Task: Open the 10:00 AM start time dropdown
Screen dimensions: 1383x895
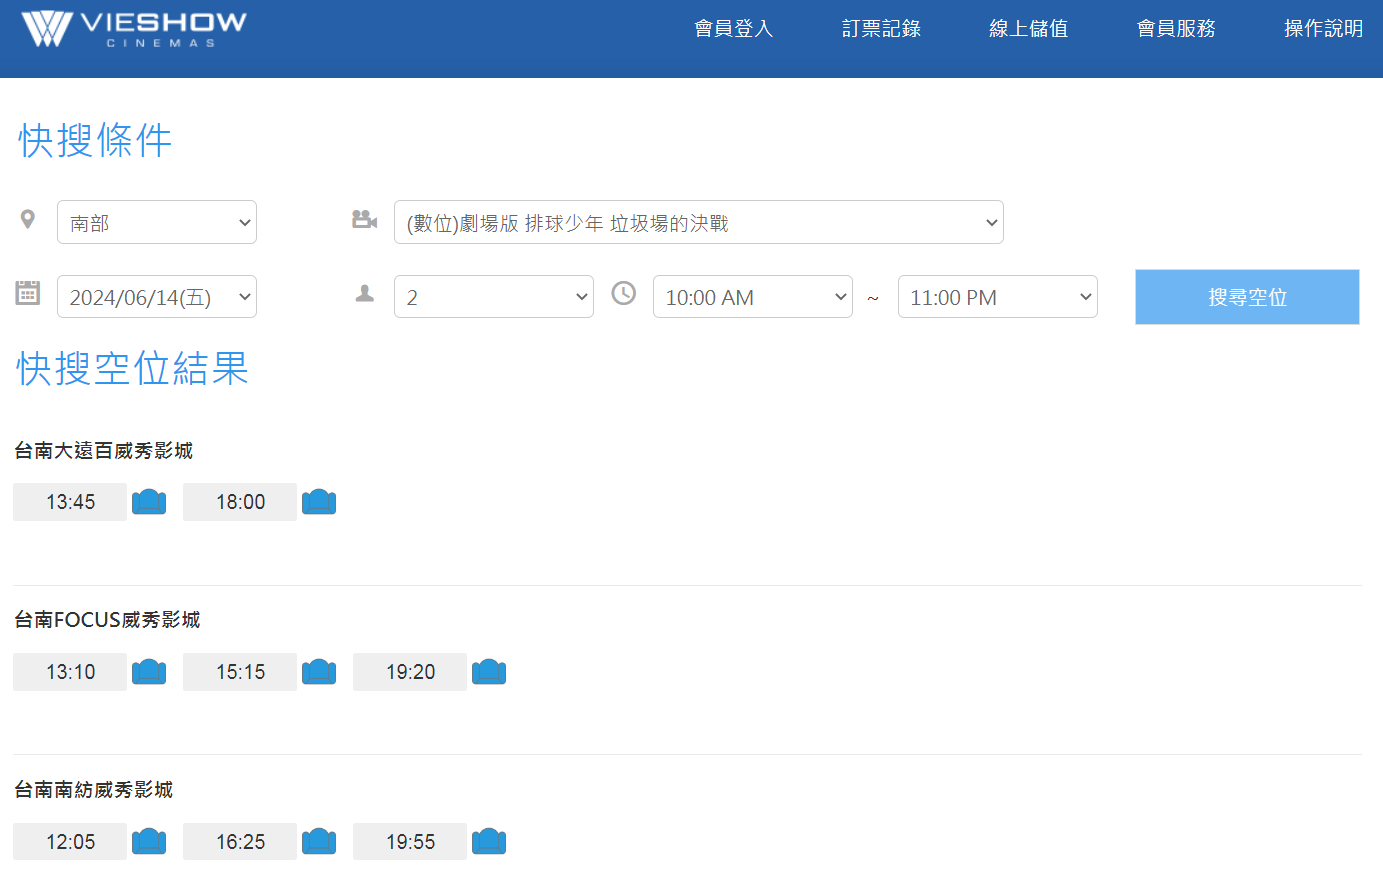Action: click(x=753, y=297)
